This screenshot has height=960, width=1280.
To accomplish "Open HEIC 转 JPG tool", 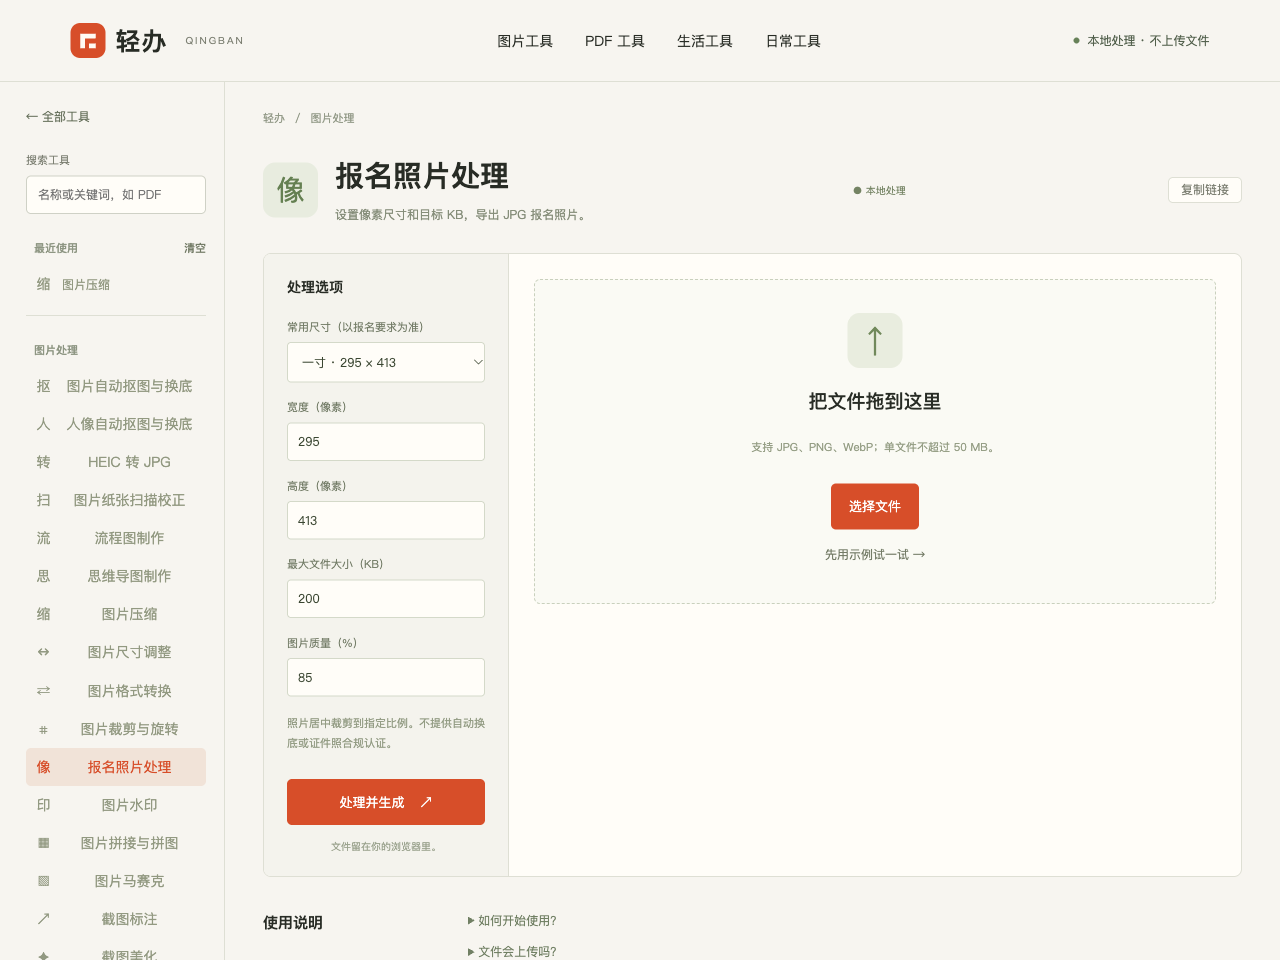I will pyautogui.click(x=116, y=462).
